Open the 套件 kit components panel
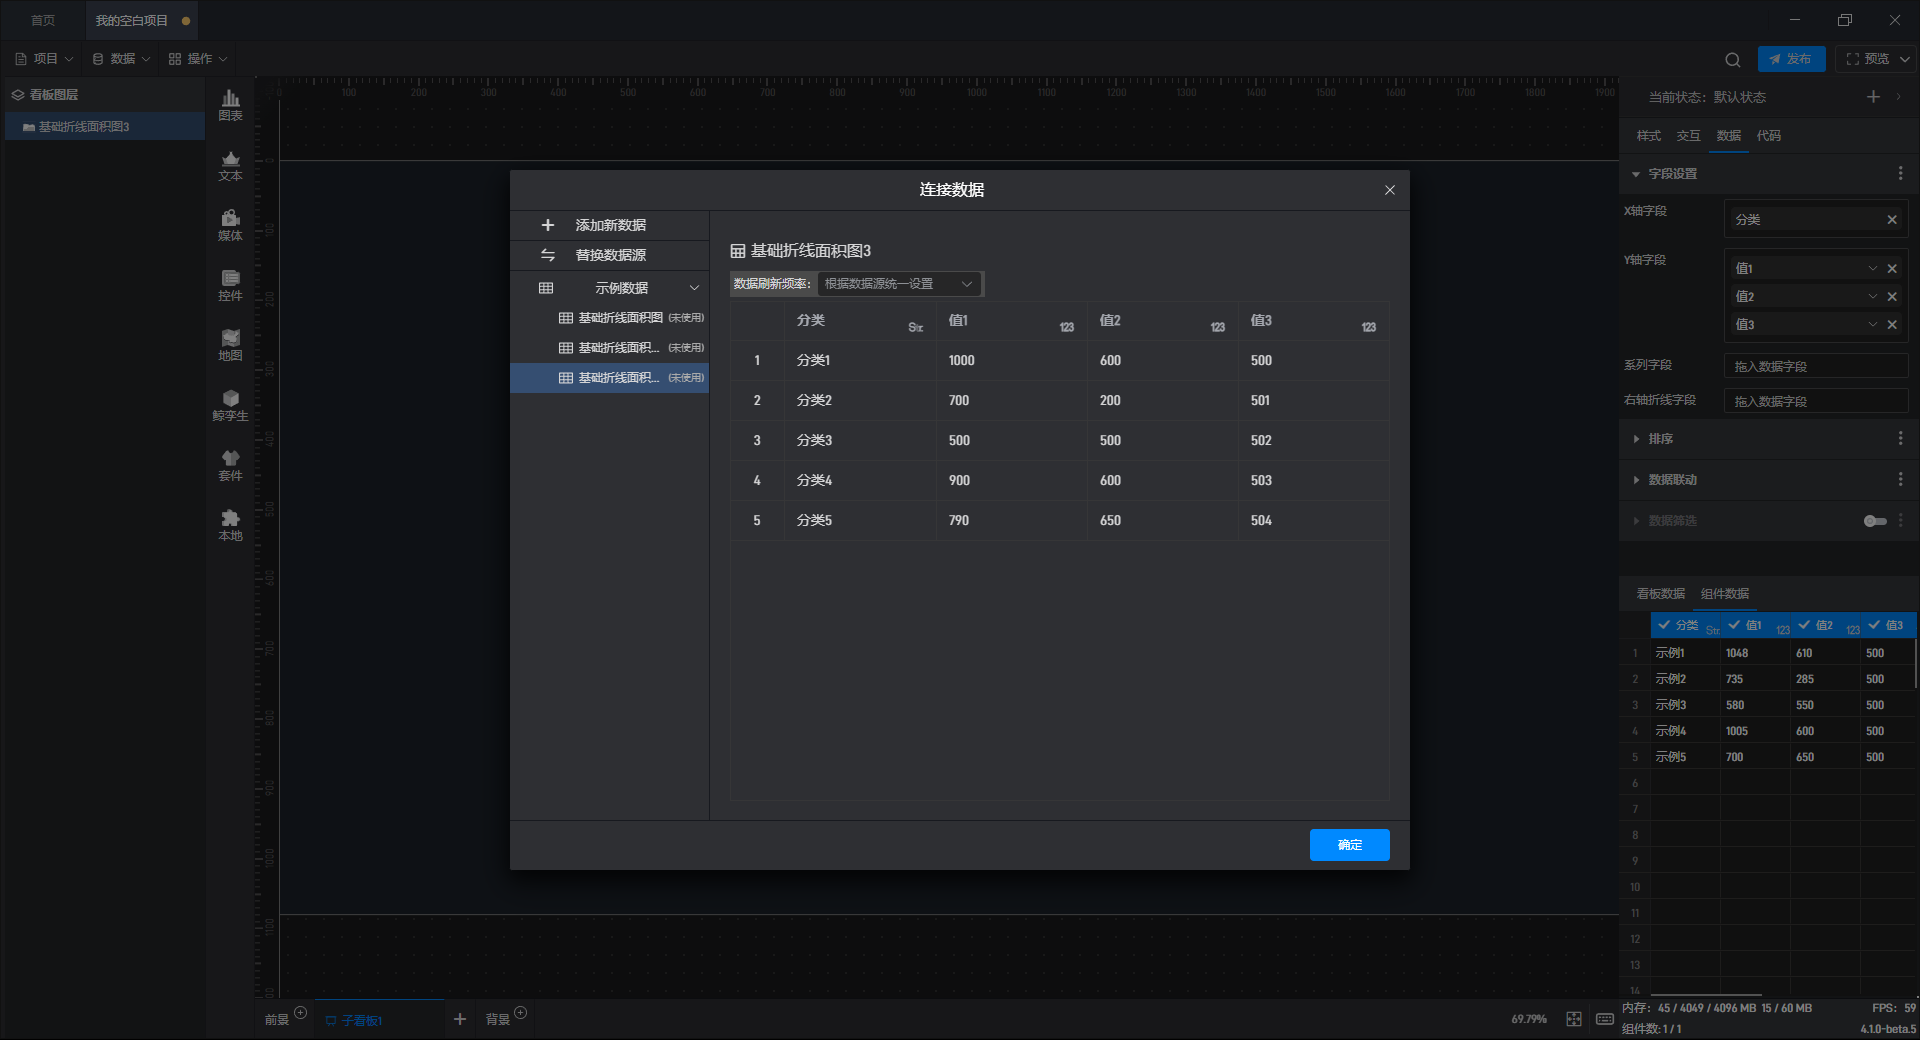This screenshot has height=1040, width=1920. click(x=230, y=465)
